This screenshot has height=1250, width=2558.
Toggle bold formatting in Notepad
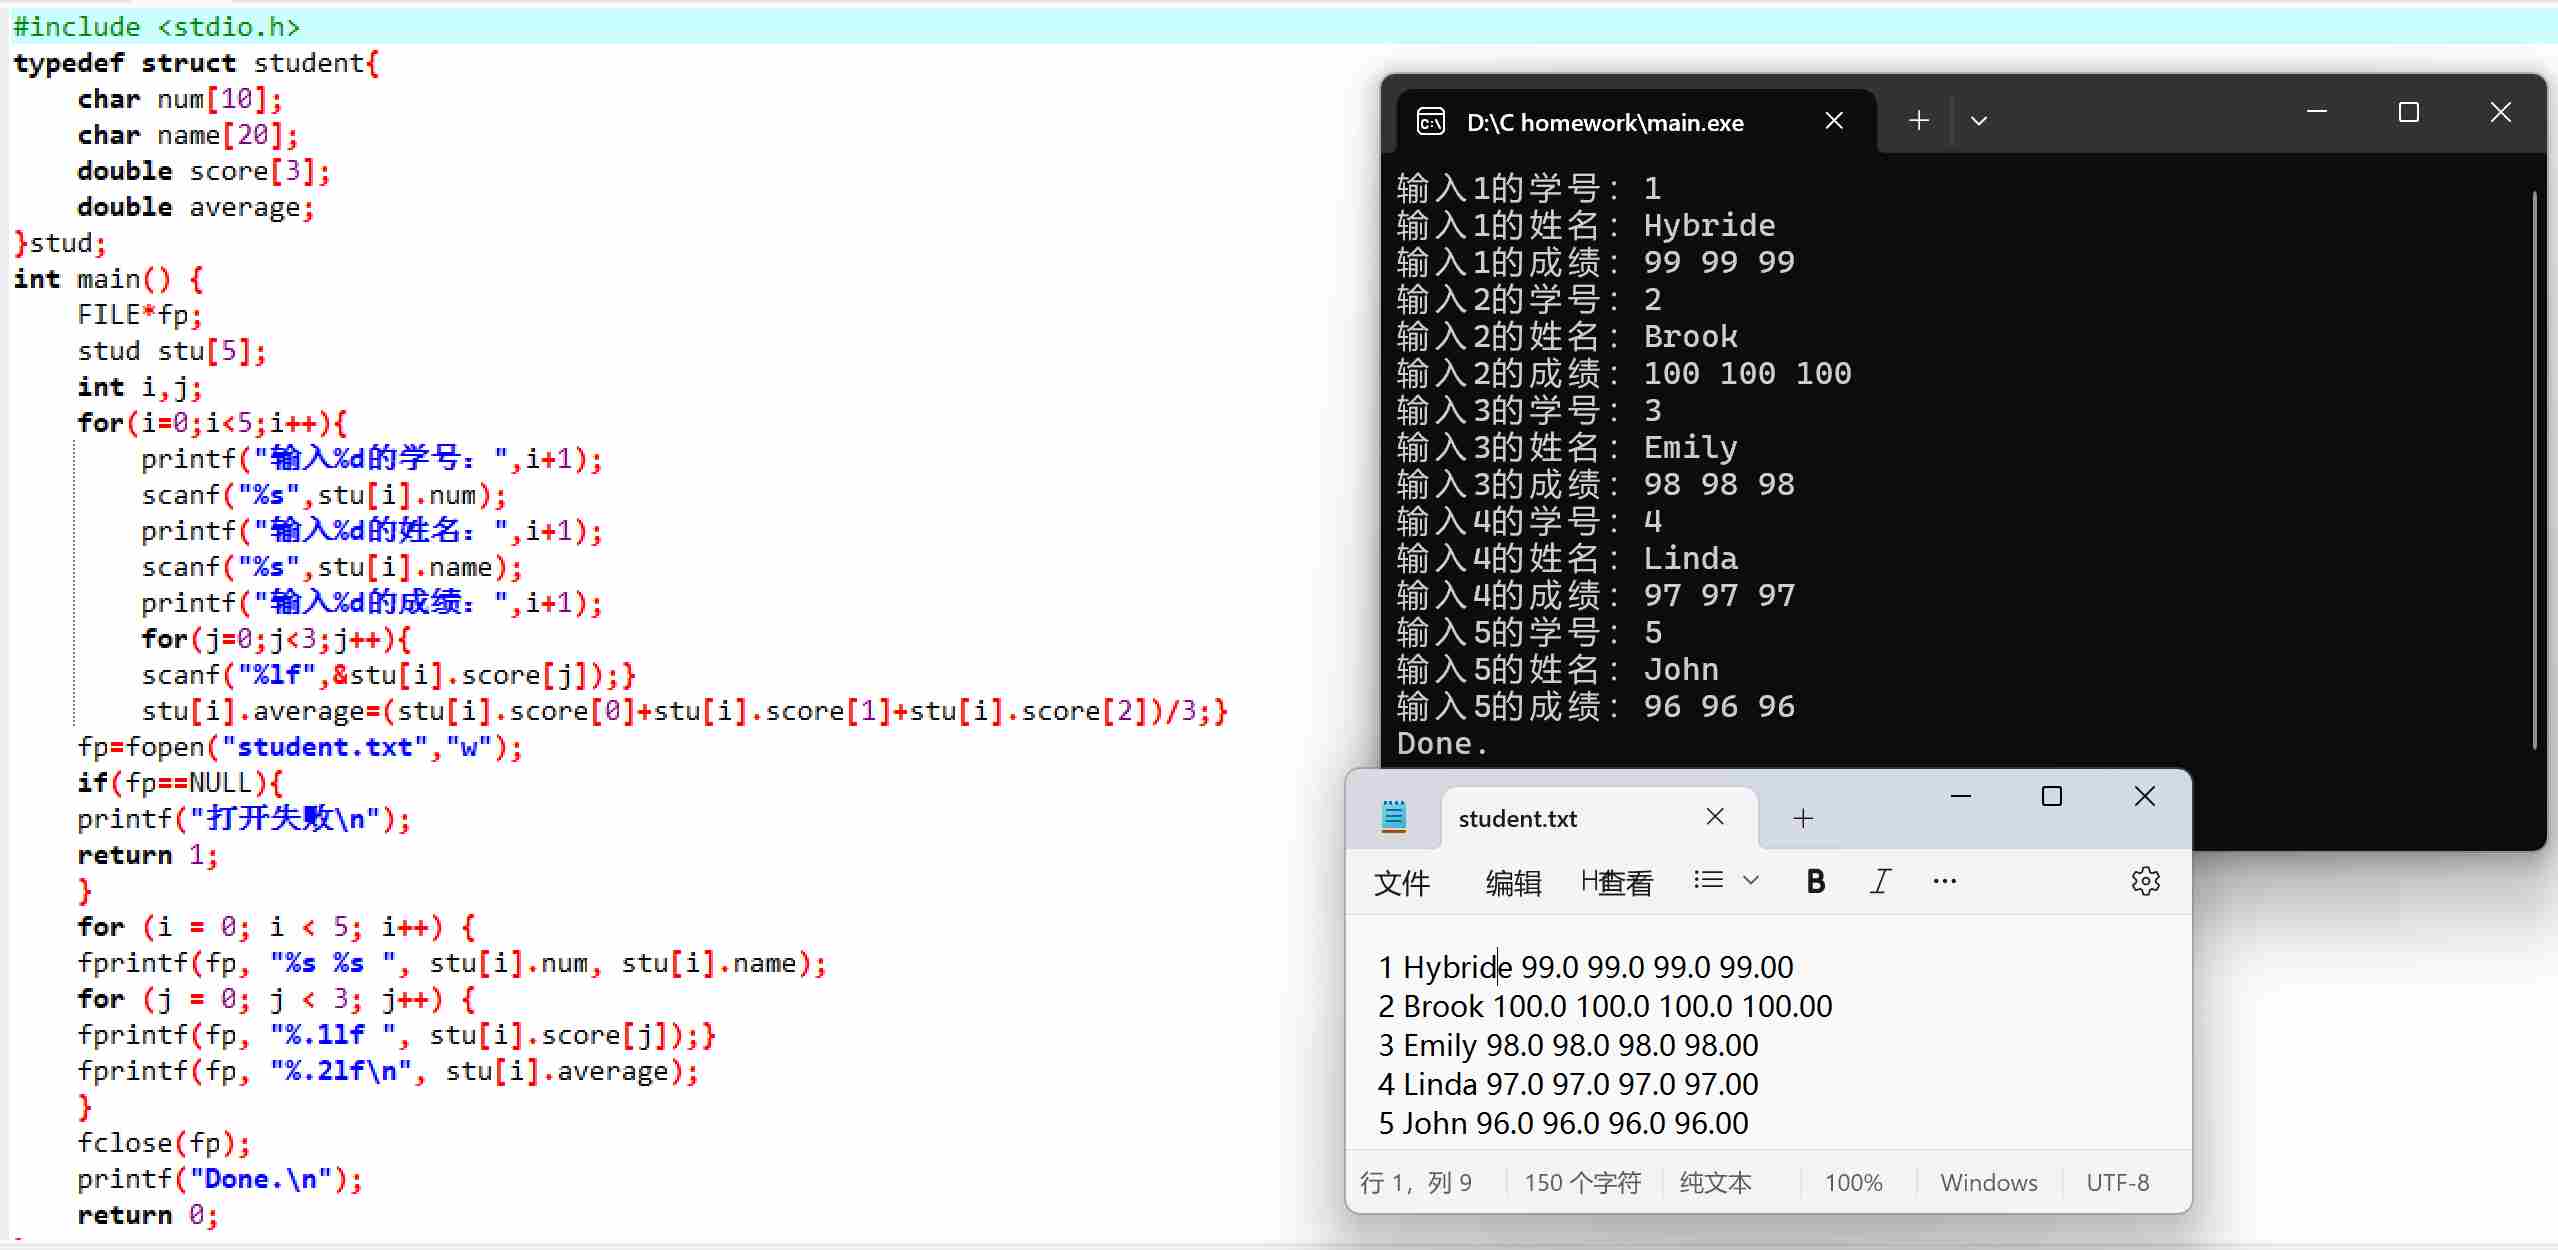point(1816,881)
